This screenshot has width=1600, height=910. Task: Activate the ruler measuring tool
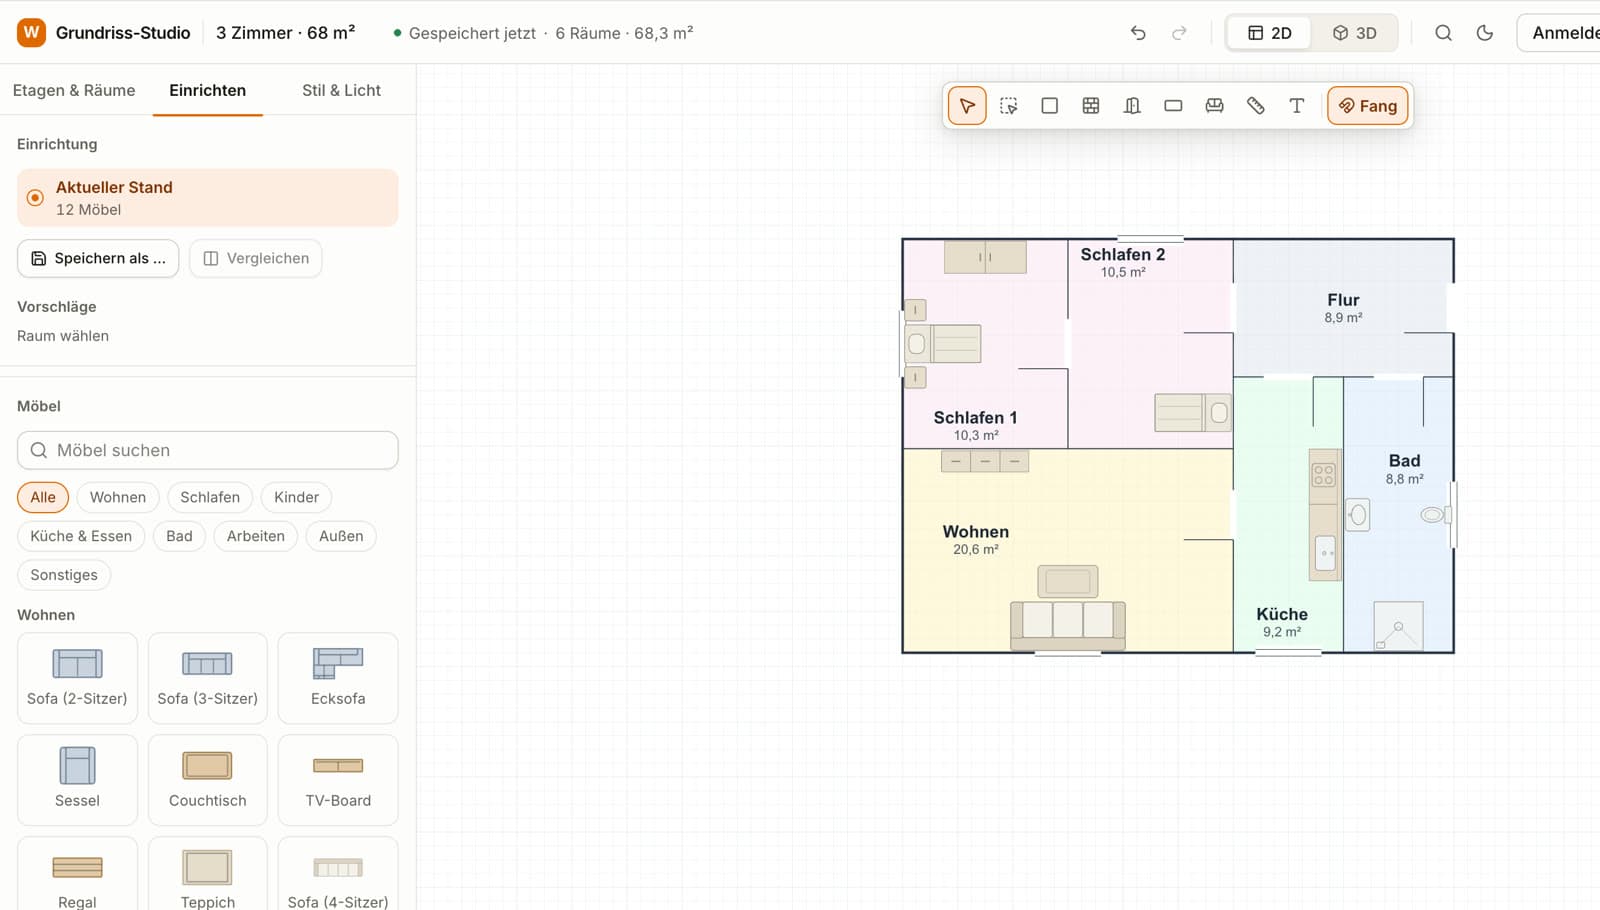click(x=1255, y=106)
